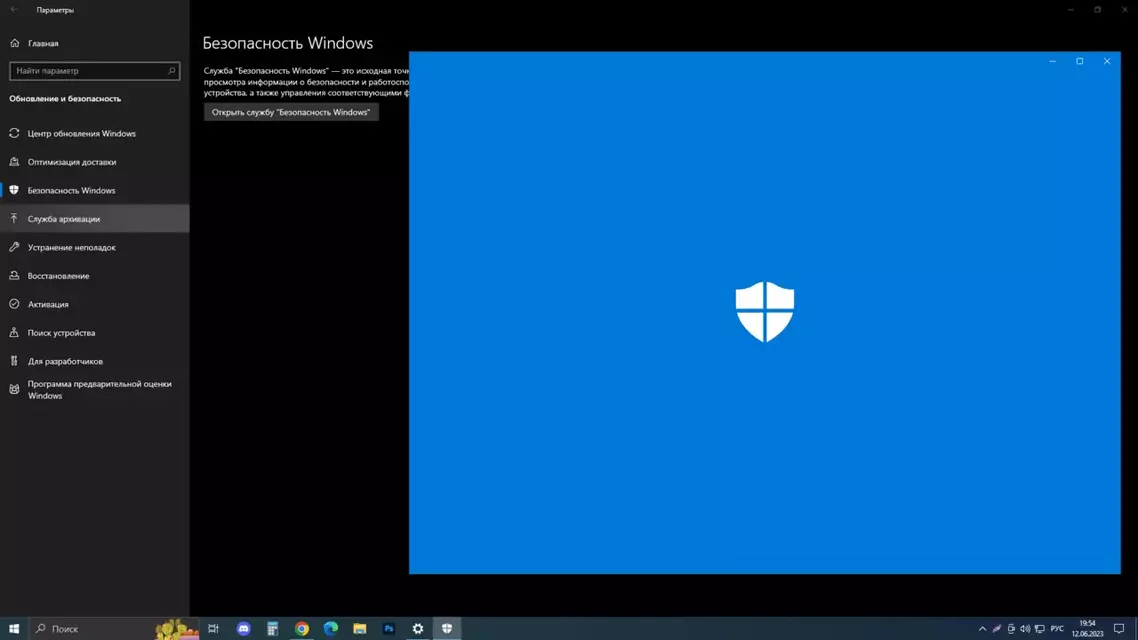This screenshot has height=640, width=1138.
Task: Open the Windows Security section
Action: 71,190
